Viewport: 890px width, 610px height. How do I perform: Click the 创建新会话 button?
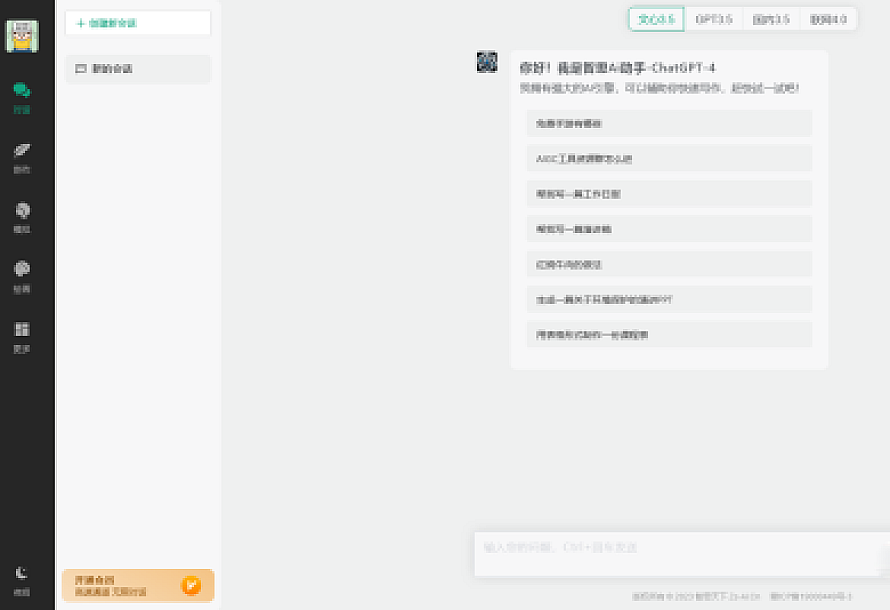click(137, 22)
